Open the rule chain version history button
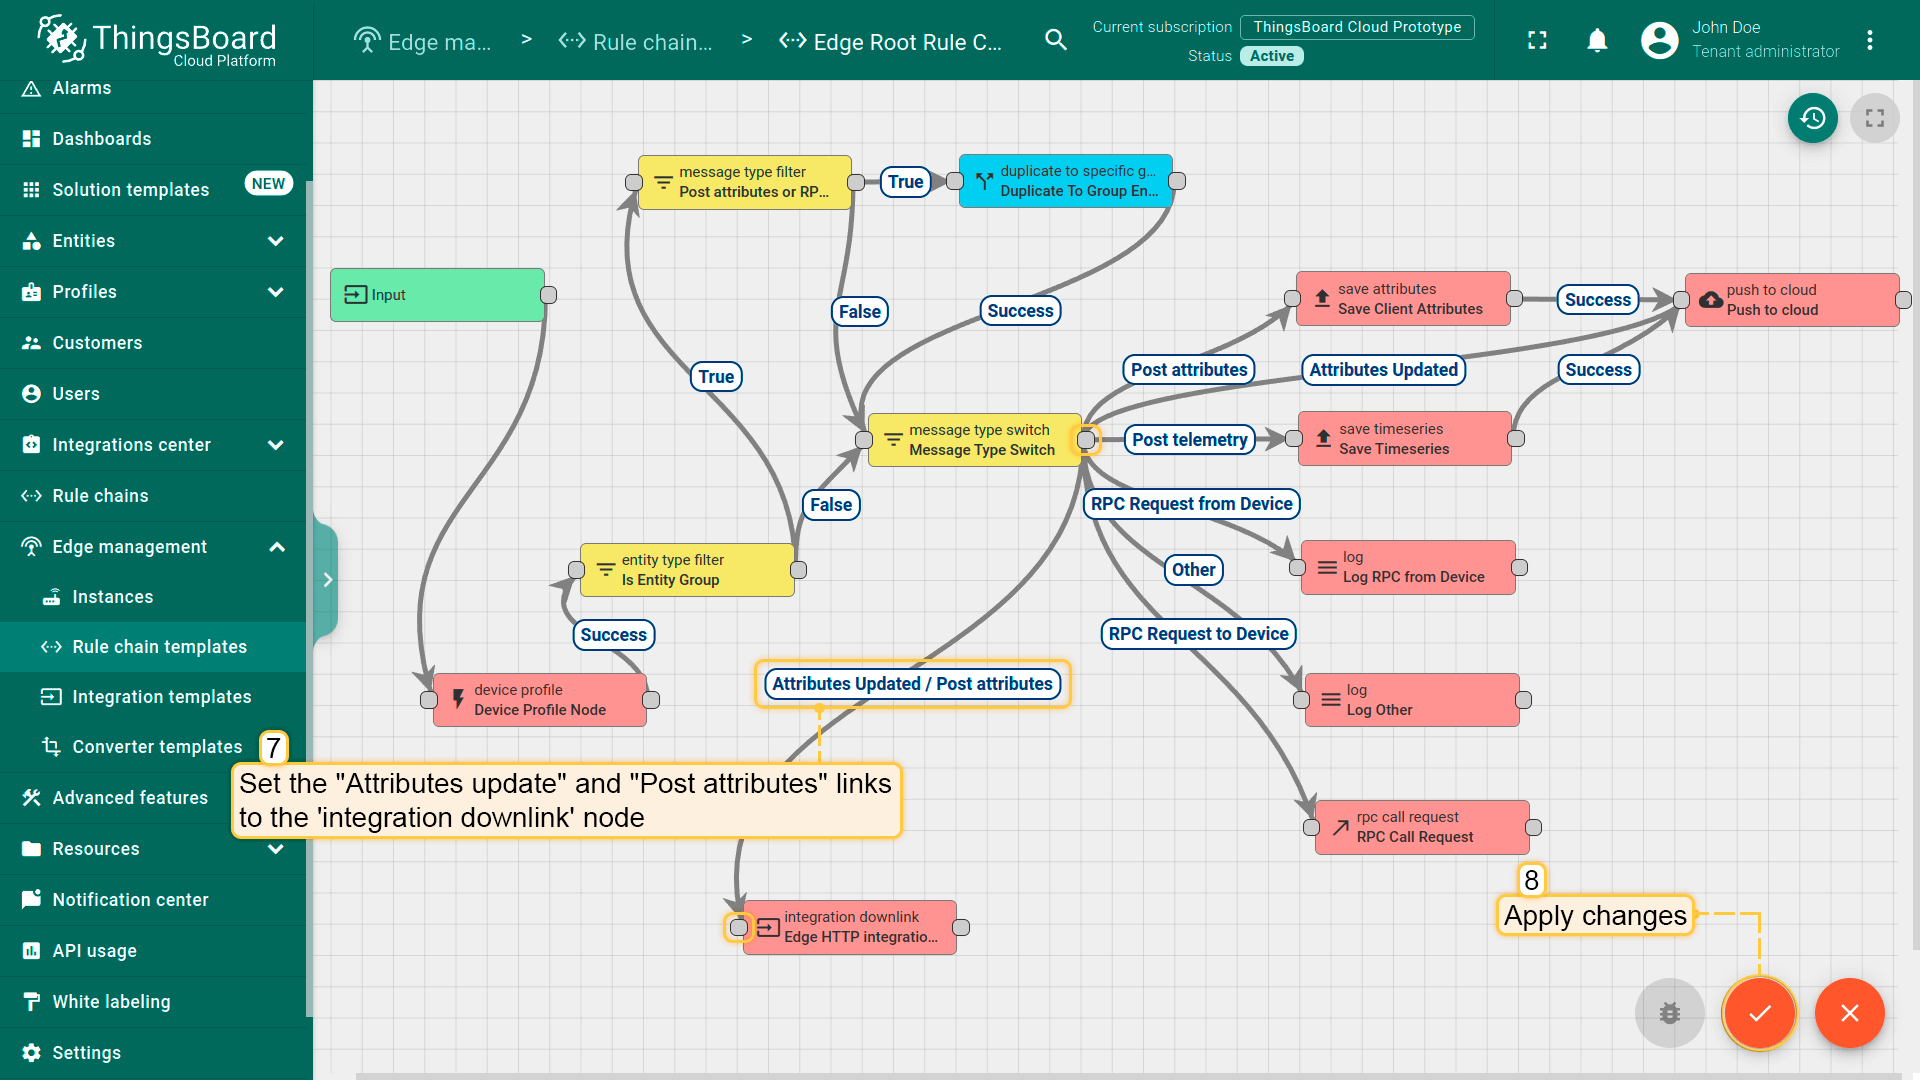Viewport: 1920px width, 1080px height. [x=1812, y=118]
